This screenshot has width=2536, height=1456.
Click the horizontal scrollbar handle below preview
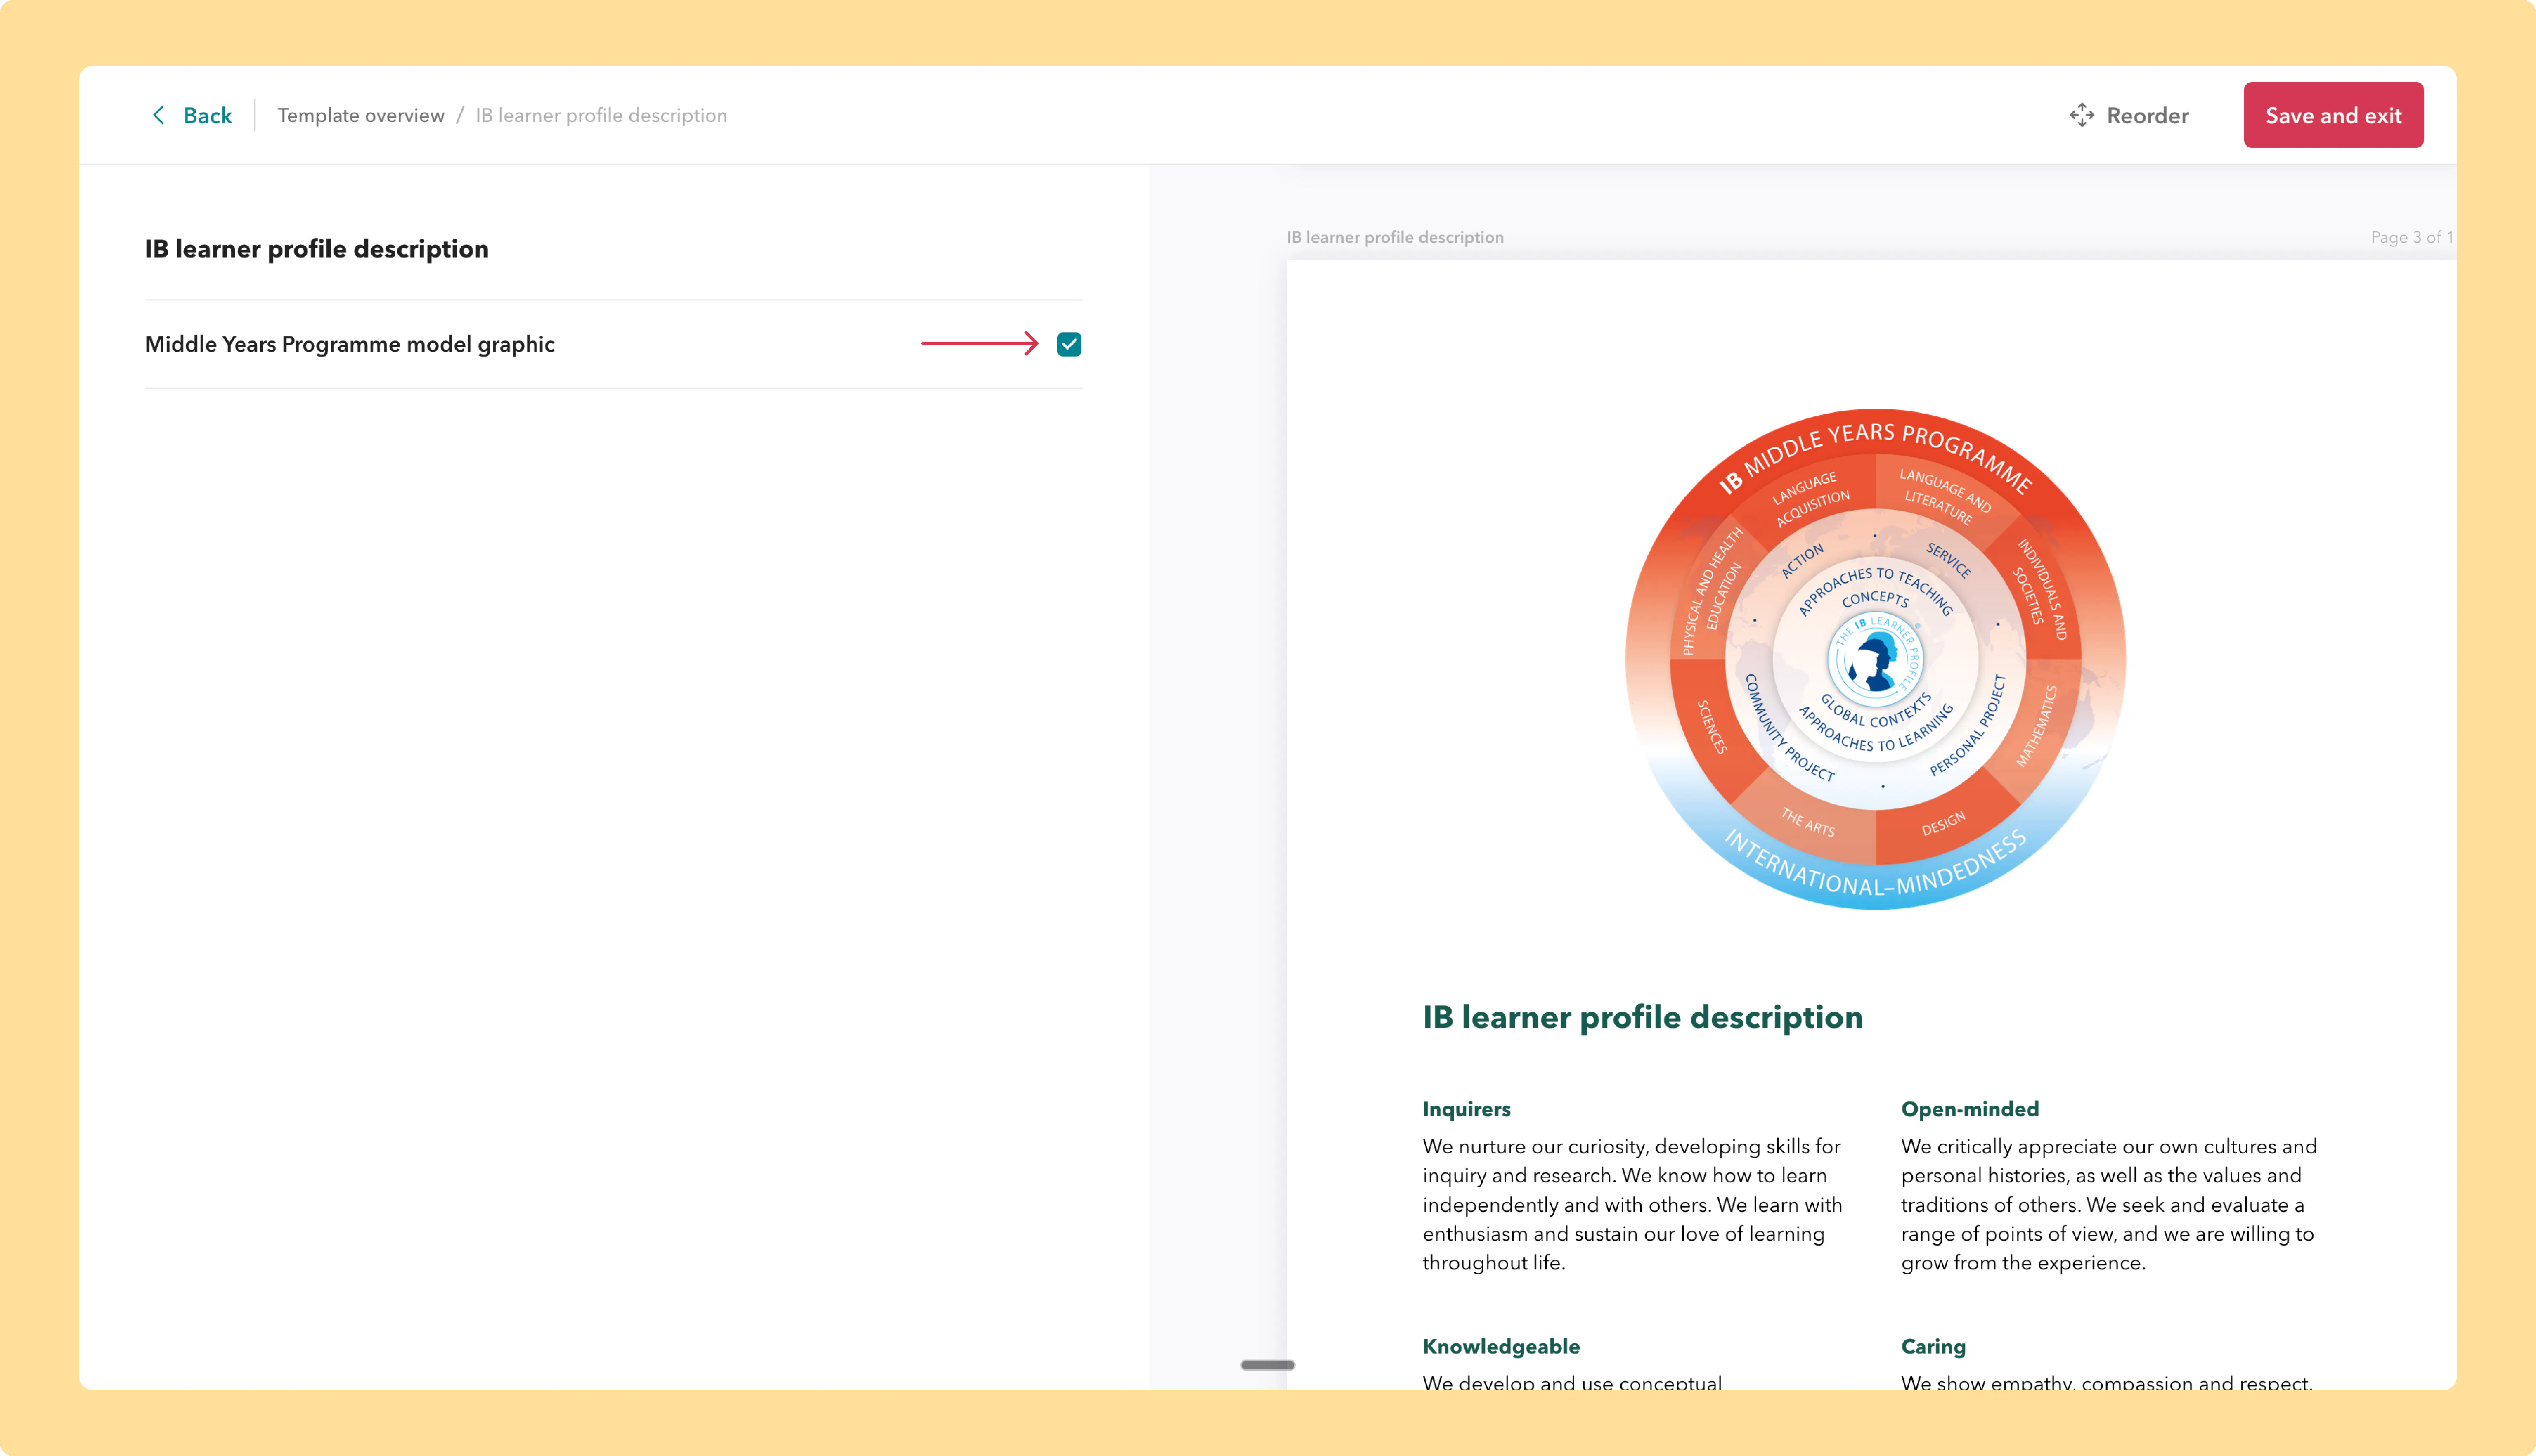1267,1365
